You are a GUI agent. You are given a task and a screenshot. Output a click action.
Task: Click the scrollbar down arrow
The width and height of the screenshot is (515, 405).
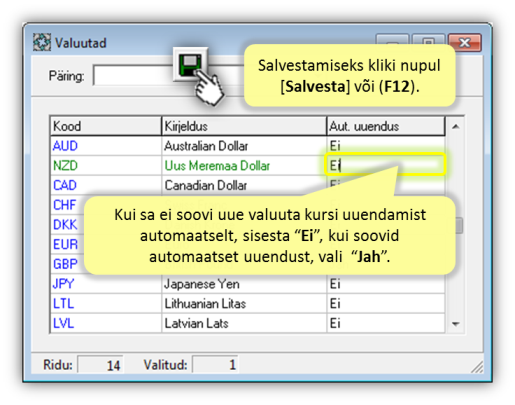[x=455, y=324]
